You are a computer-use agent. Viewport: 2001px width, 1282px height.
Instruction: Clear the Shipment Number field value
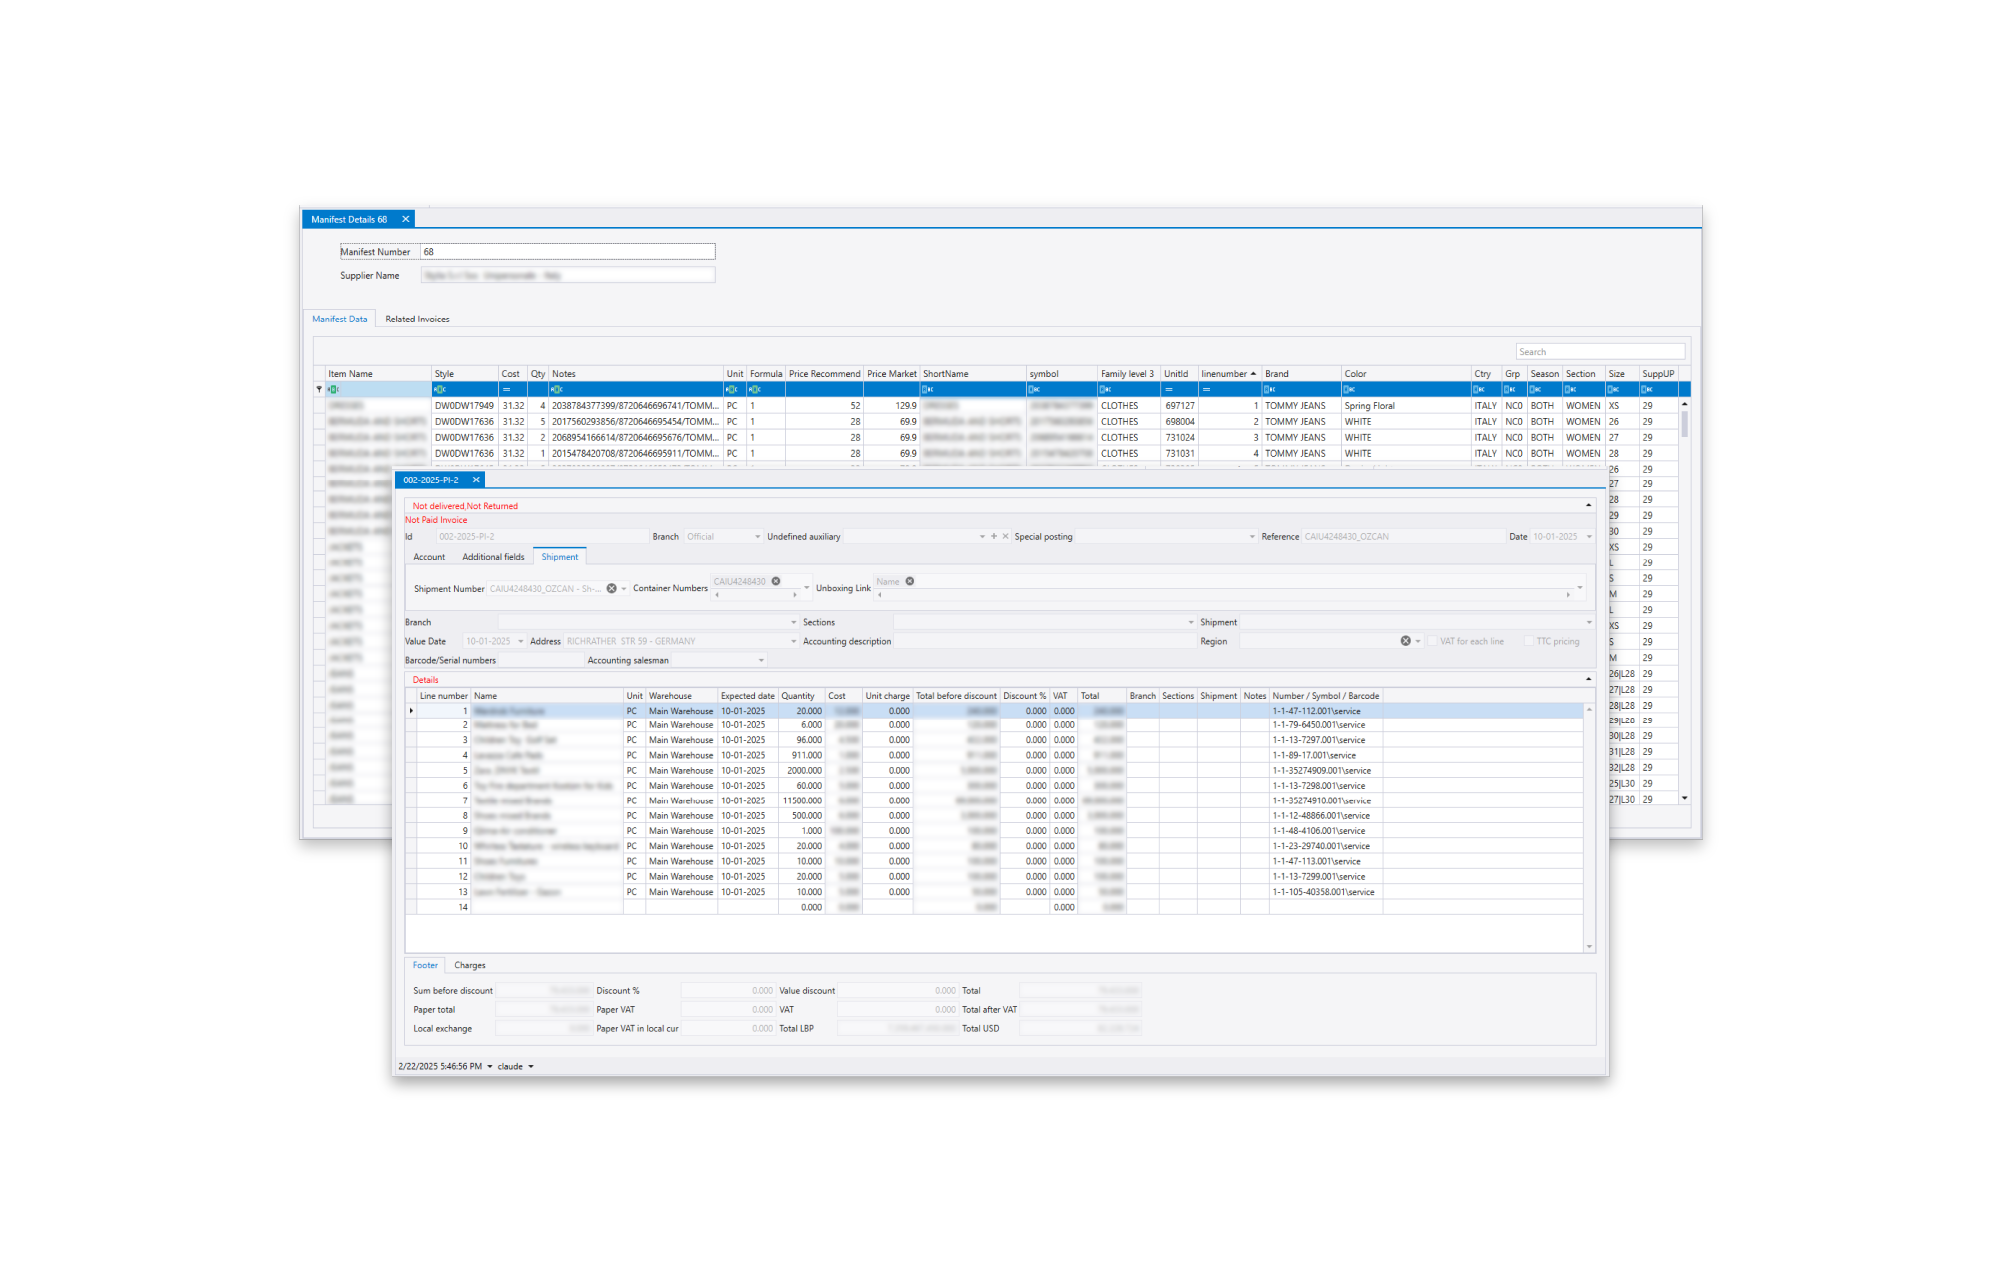pos(612,589)
